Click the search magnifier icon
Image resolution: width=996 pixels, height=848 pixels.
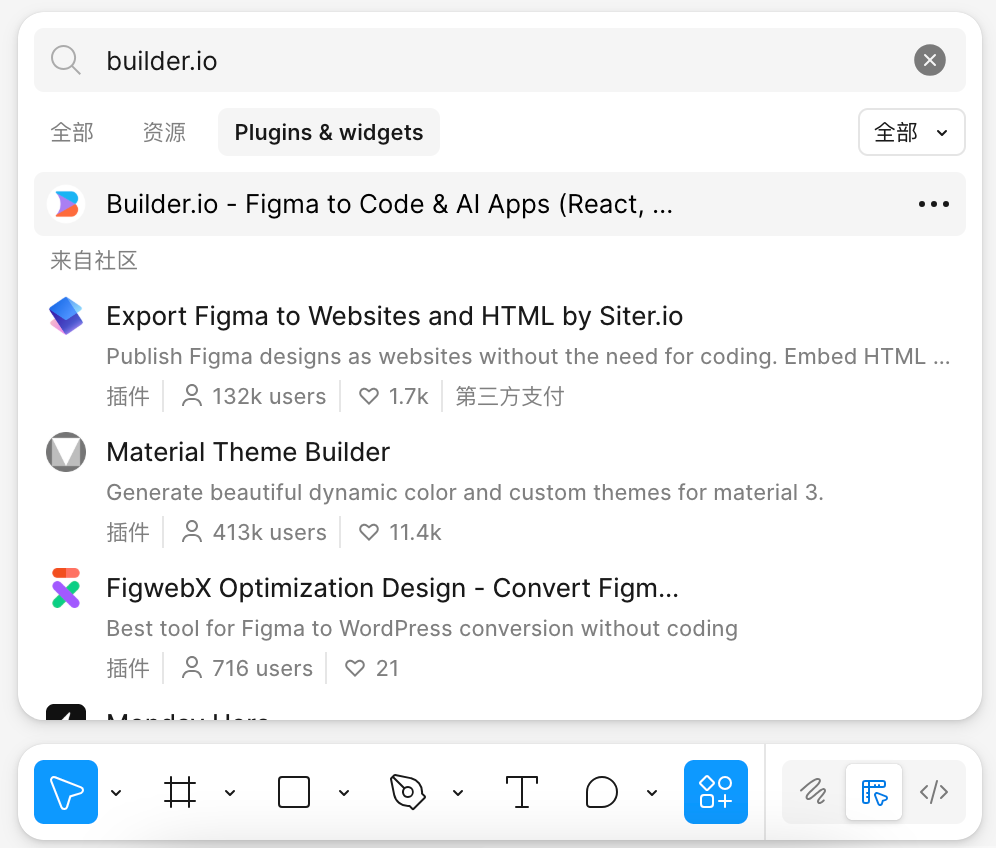click(x=65, y=60)
